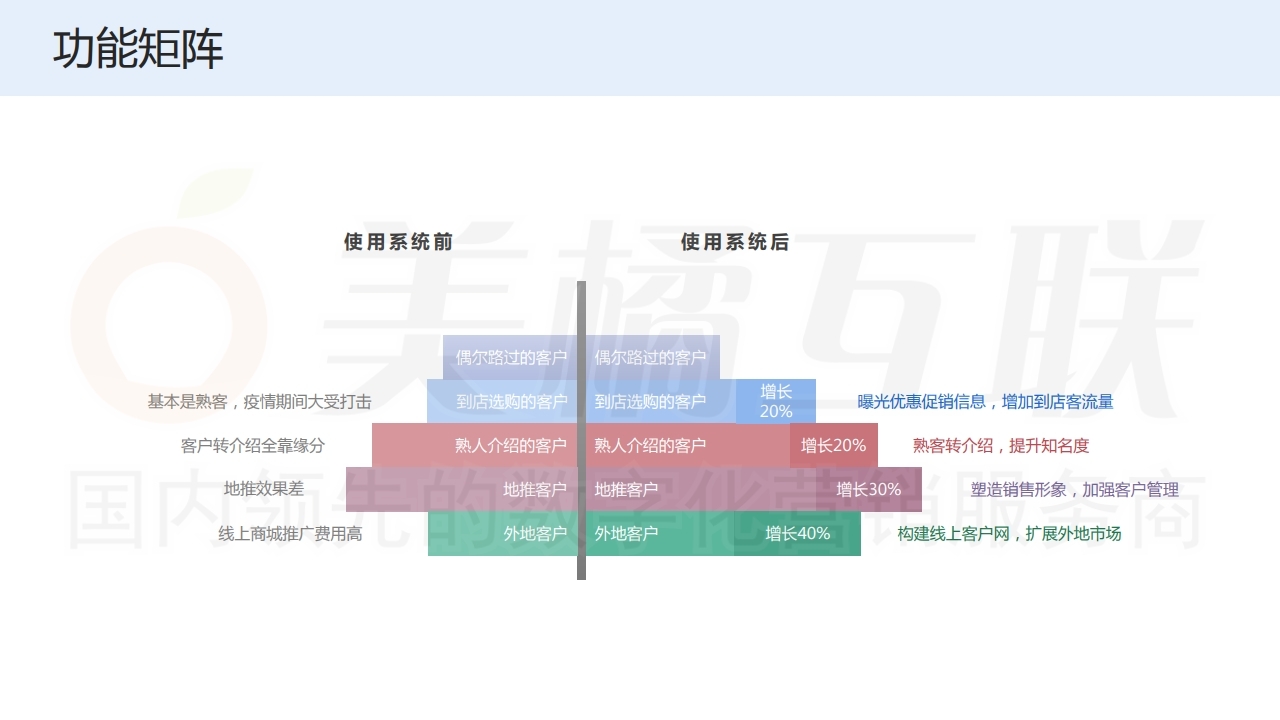Viewport: 1280px width, 720px height.
Task: Click text 塑造销售形象，加强客户管理
Action: click(x=1075, y=490)
